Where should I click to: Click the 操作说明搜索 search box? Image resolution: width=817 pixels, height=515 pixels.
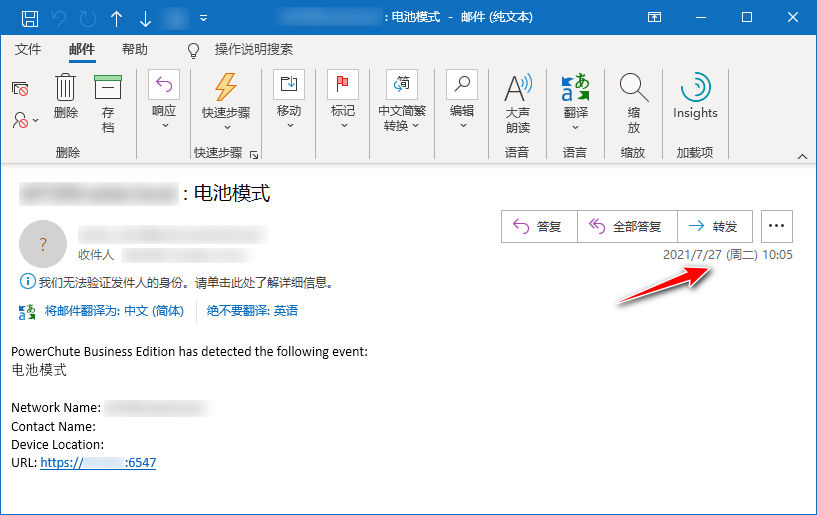[x=253, y=49]
